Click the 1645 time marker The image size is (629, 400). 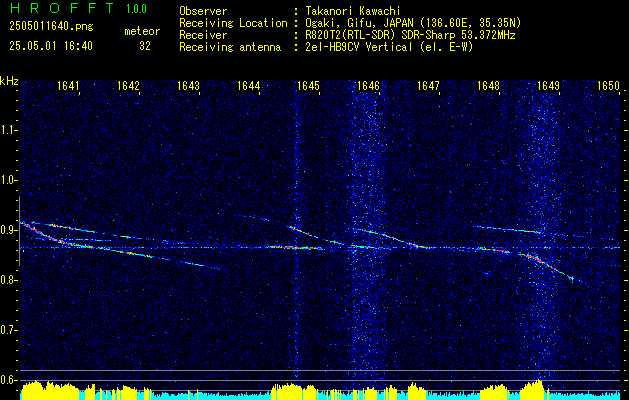308,86
